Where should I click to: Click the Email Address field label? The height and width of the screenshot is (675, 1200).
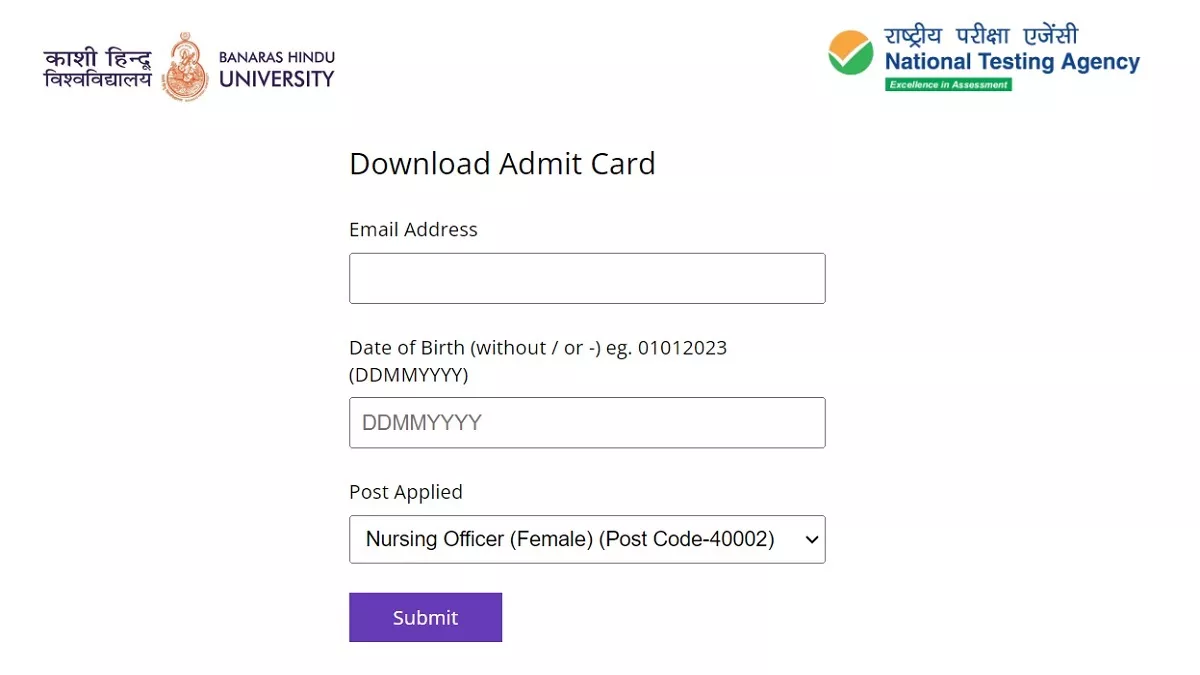(x=413, y=230)
